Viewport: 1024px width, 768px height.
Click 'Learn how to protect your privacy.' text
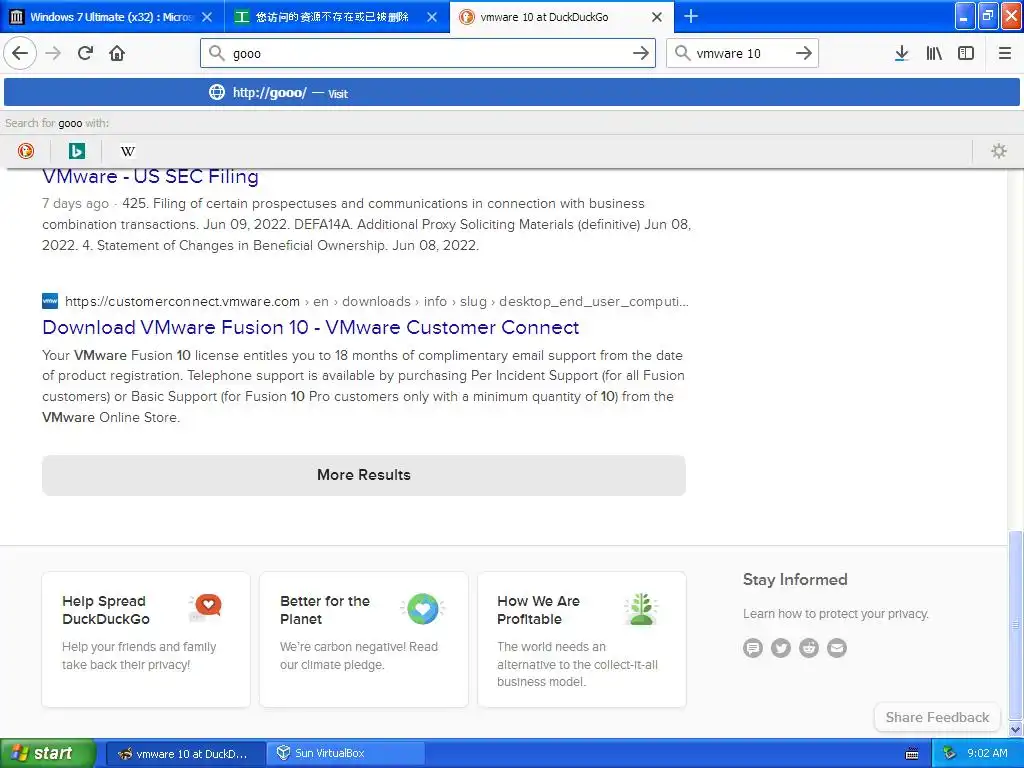point(835,614)
